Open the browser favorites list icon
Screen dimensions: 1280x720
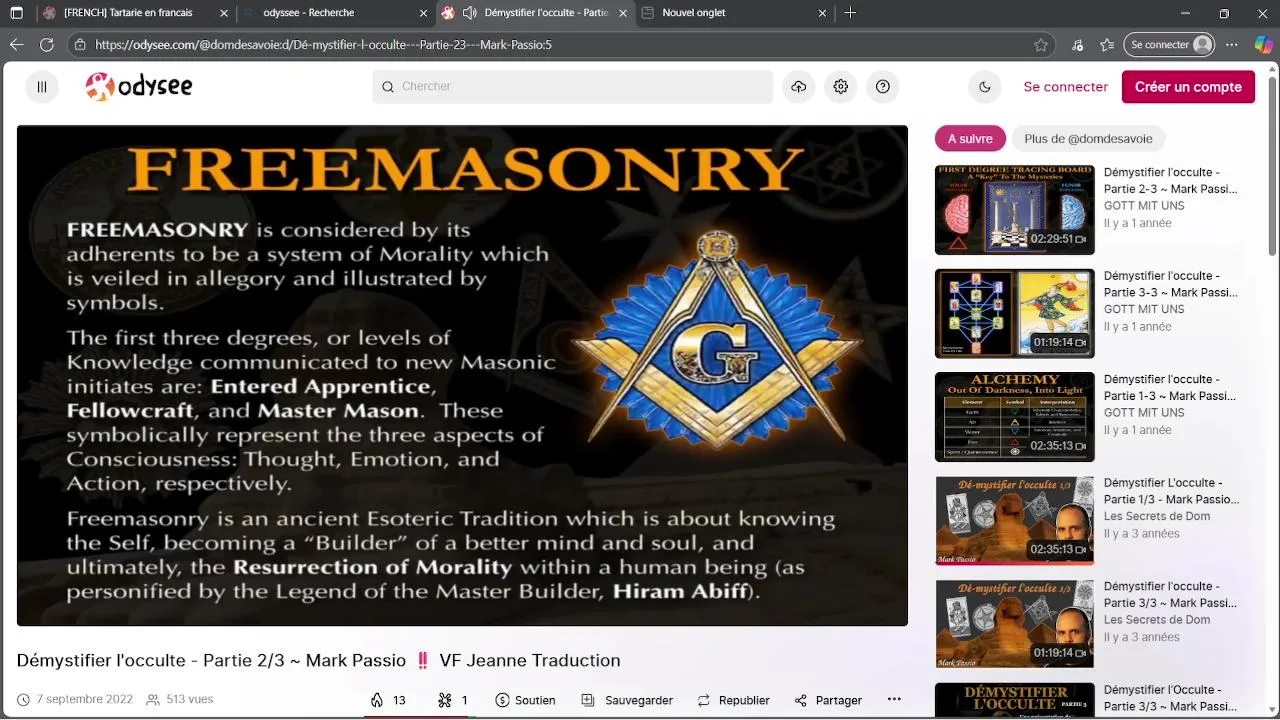point(1107,45)
